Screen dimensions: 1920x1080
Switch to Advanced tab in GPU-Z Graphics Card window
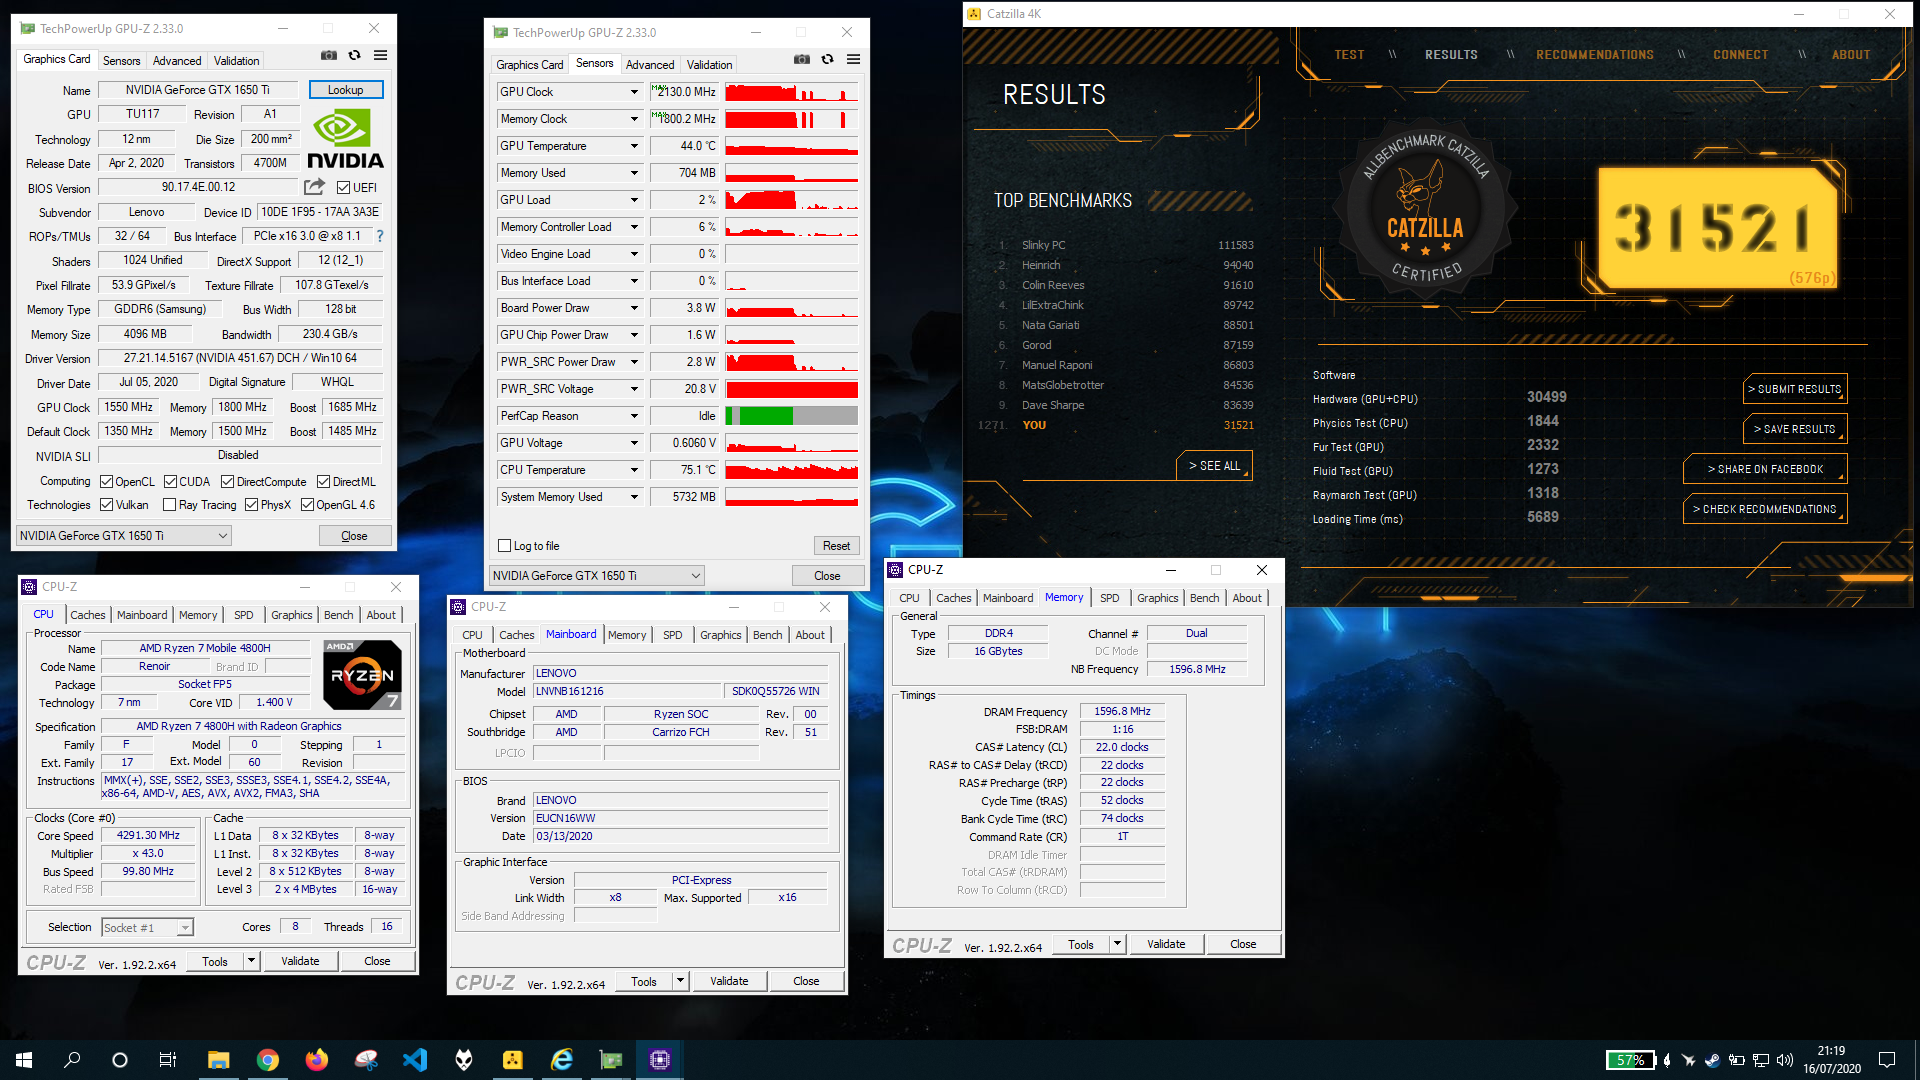coord(177,61)
